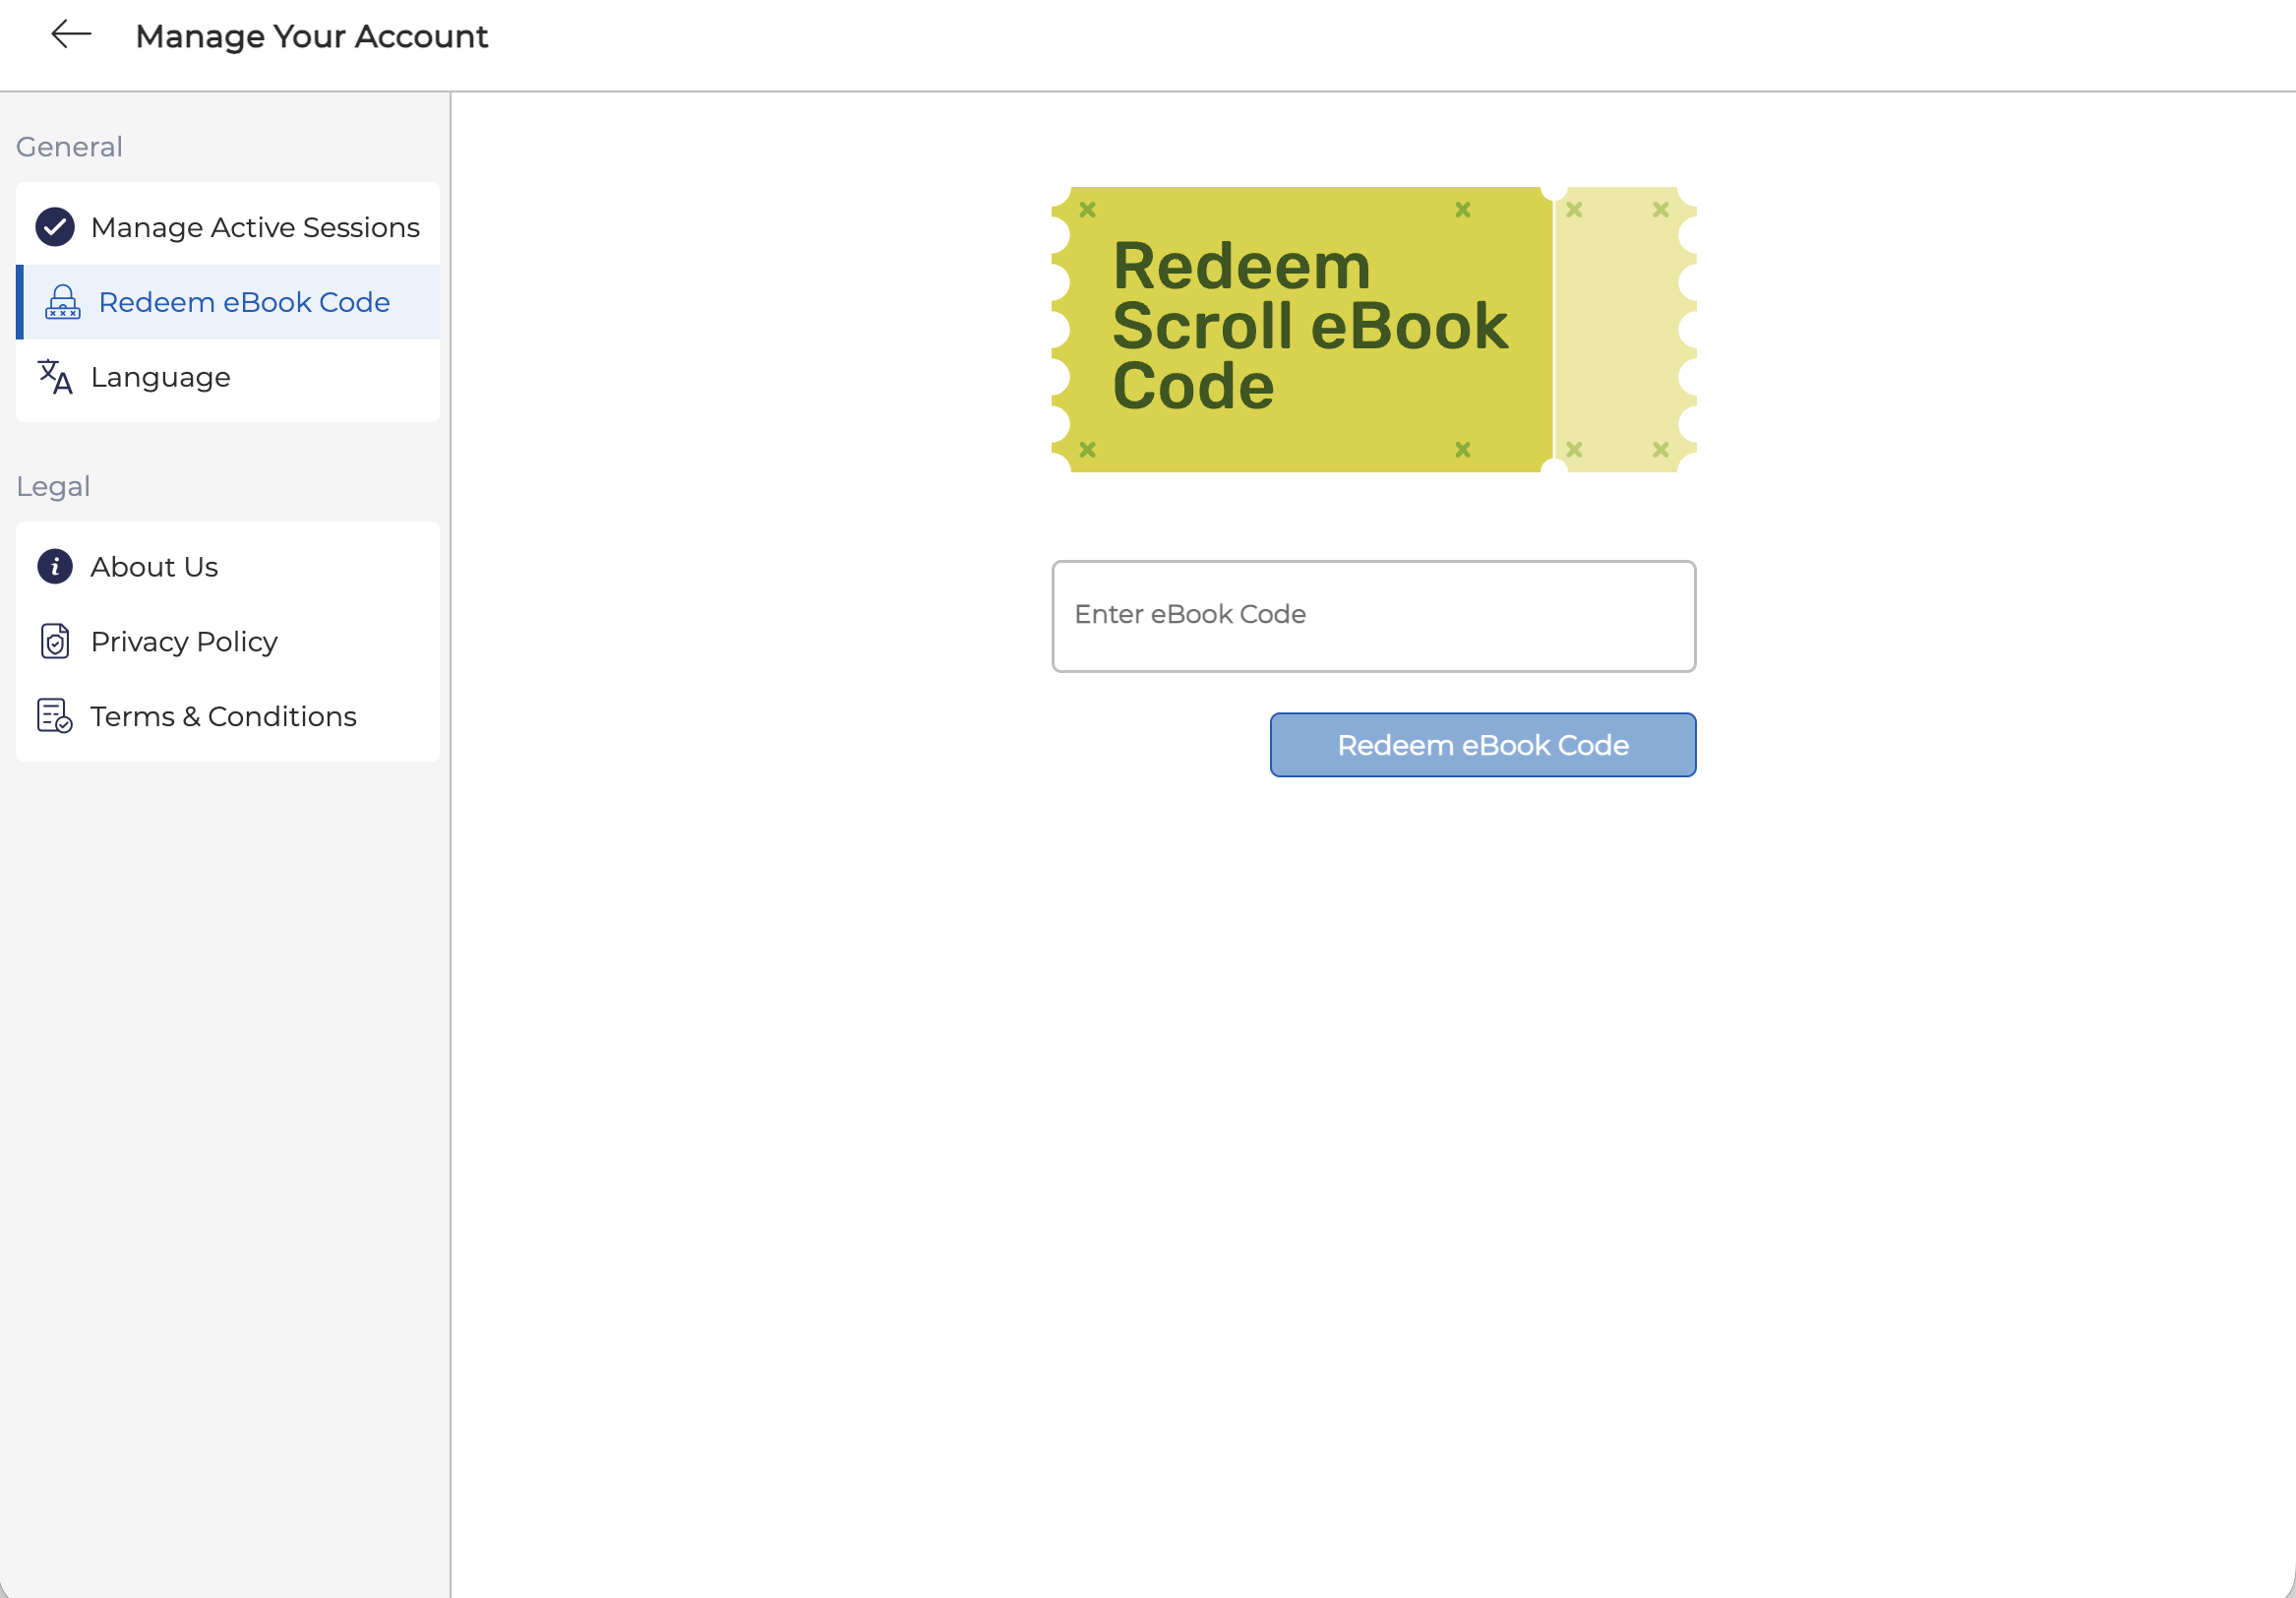Open the About Us page

click(x=154, y=567)
